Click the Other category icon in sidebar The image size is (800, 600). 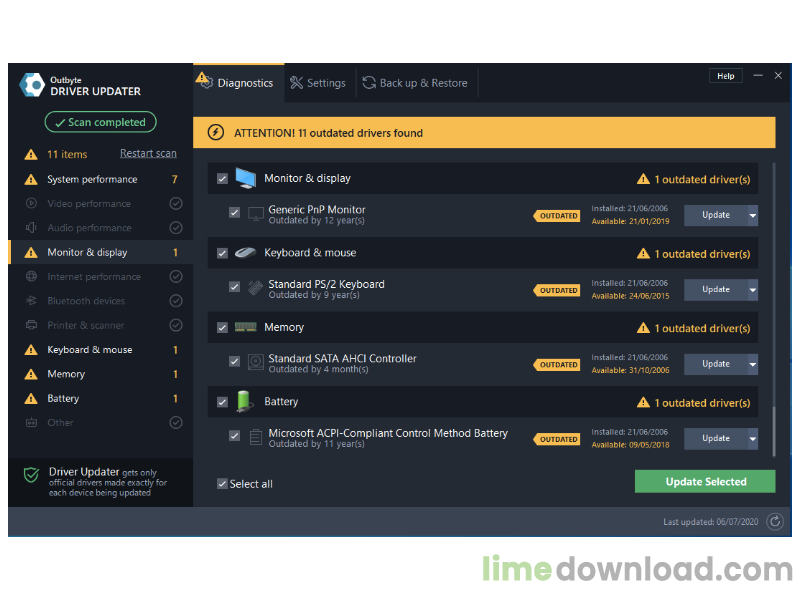coord(31,422)
